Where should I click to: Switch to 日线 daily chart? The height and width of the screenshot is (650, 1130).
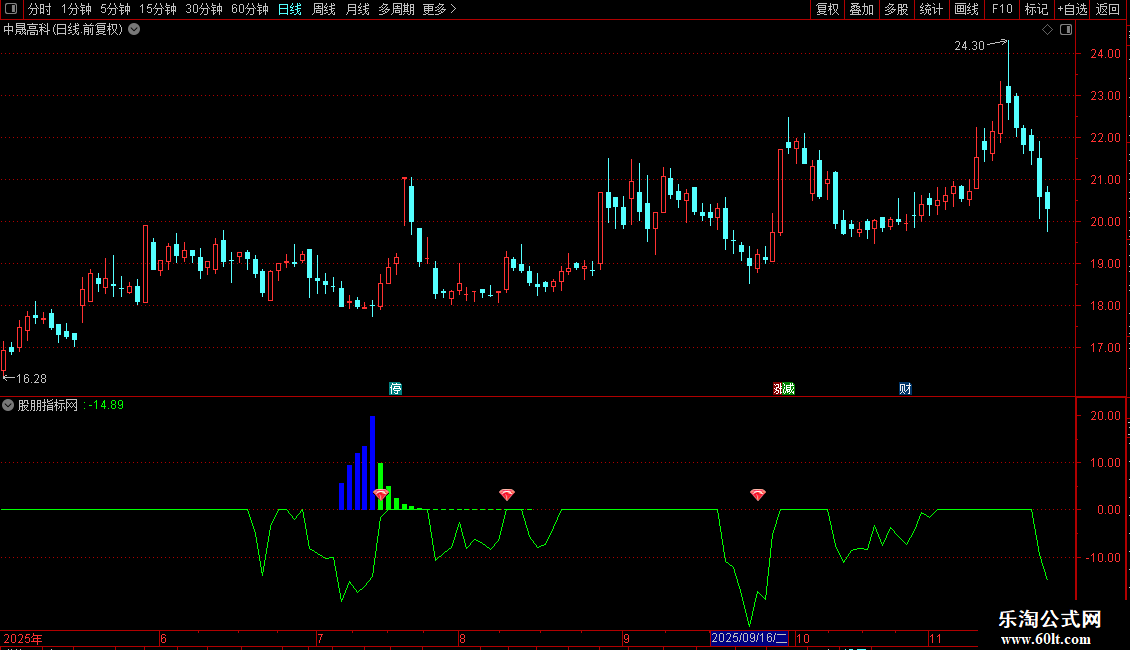point(290,9)
